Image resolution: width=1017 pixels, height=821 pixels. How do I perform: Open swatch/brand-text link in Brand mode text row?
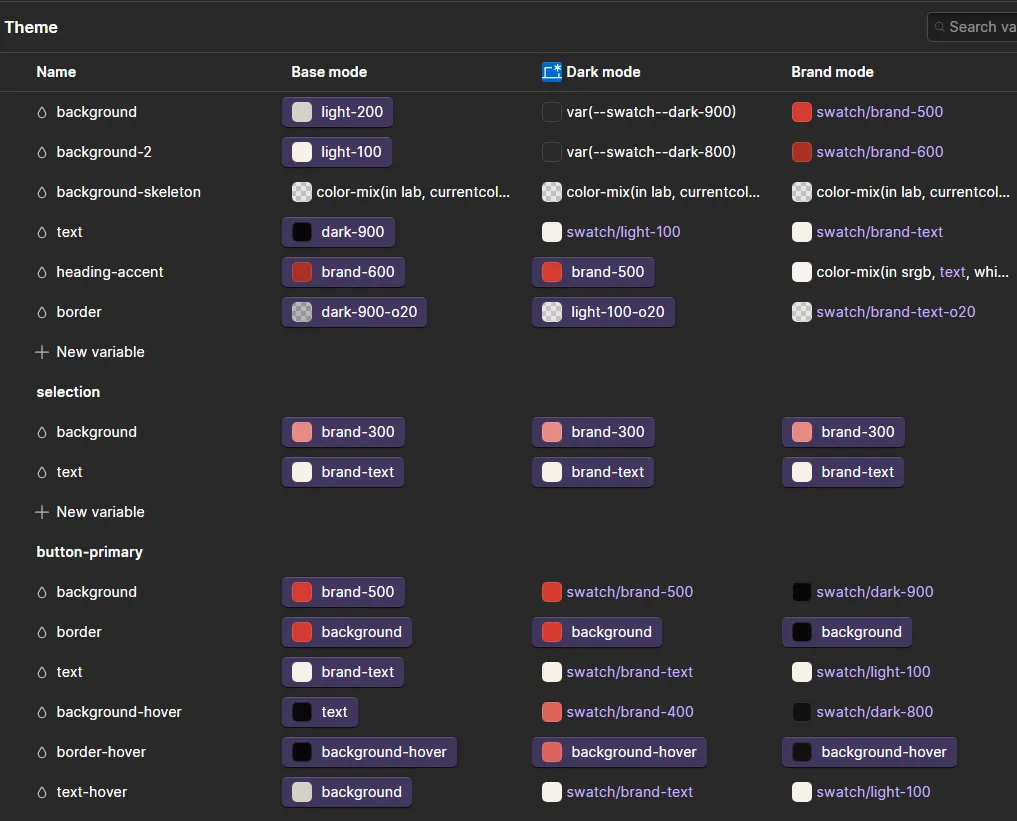tap(879, 232)
